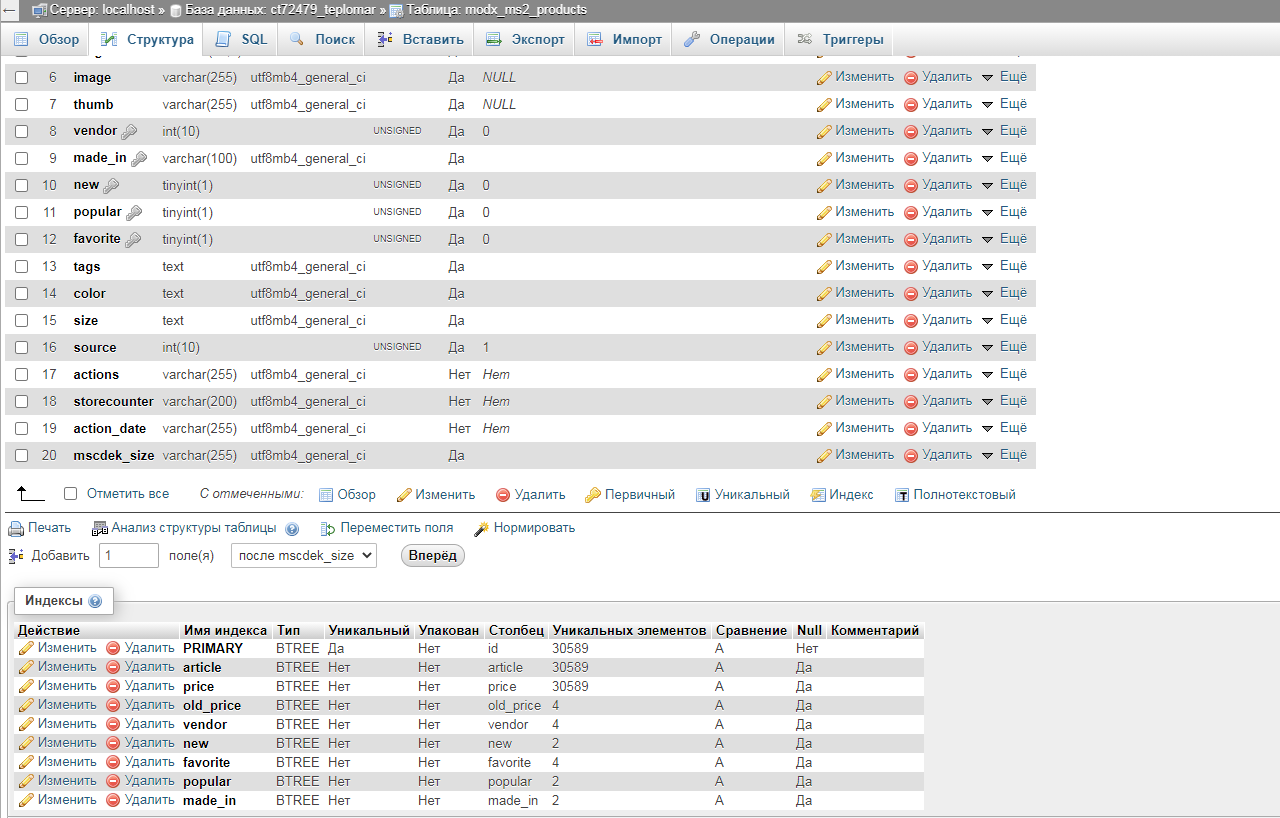
Task: Click the Импорт tab
Action: (624, 40)
